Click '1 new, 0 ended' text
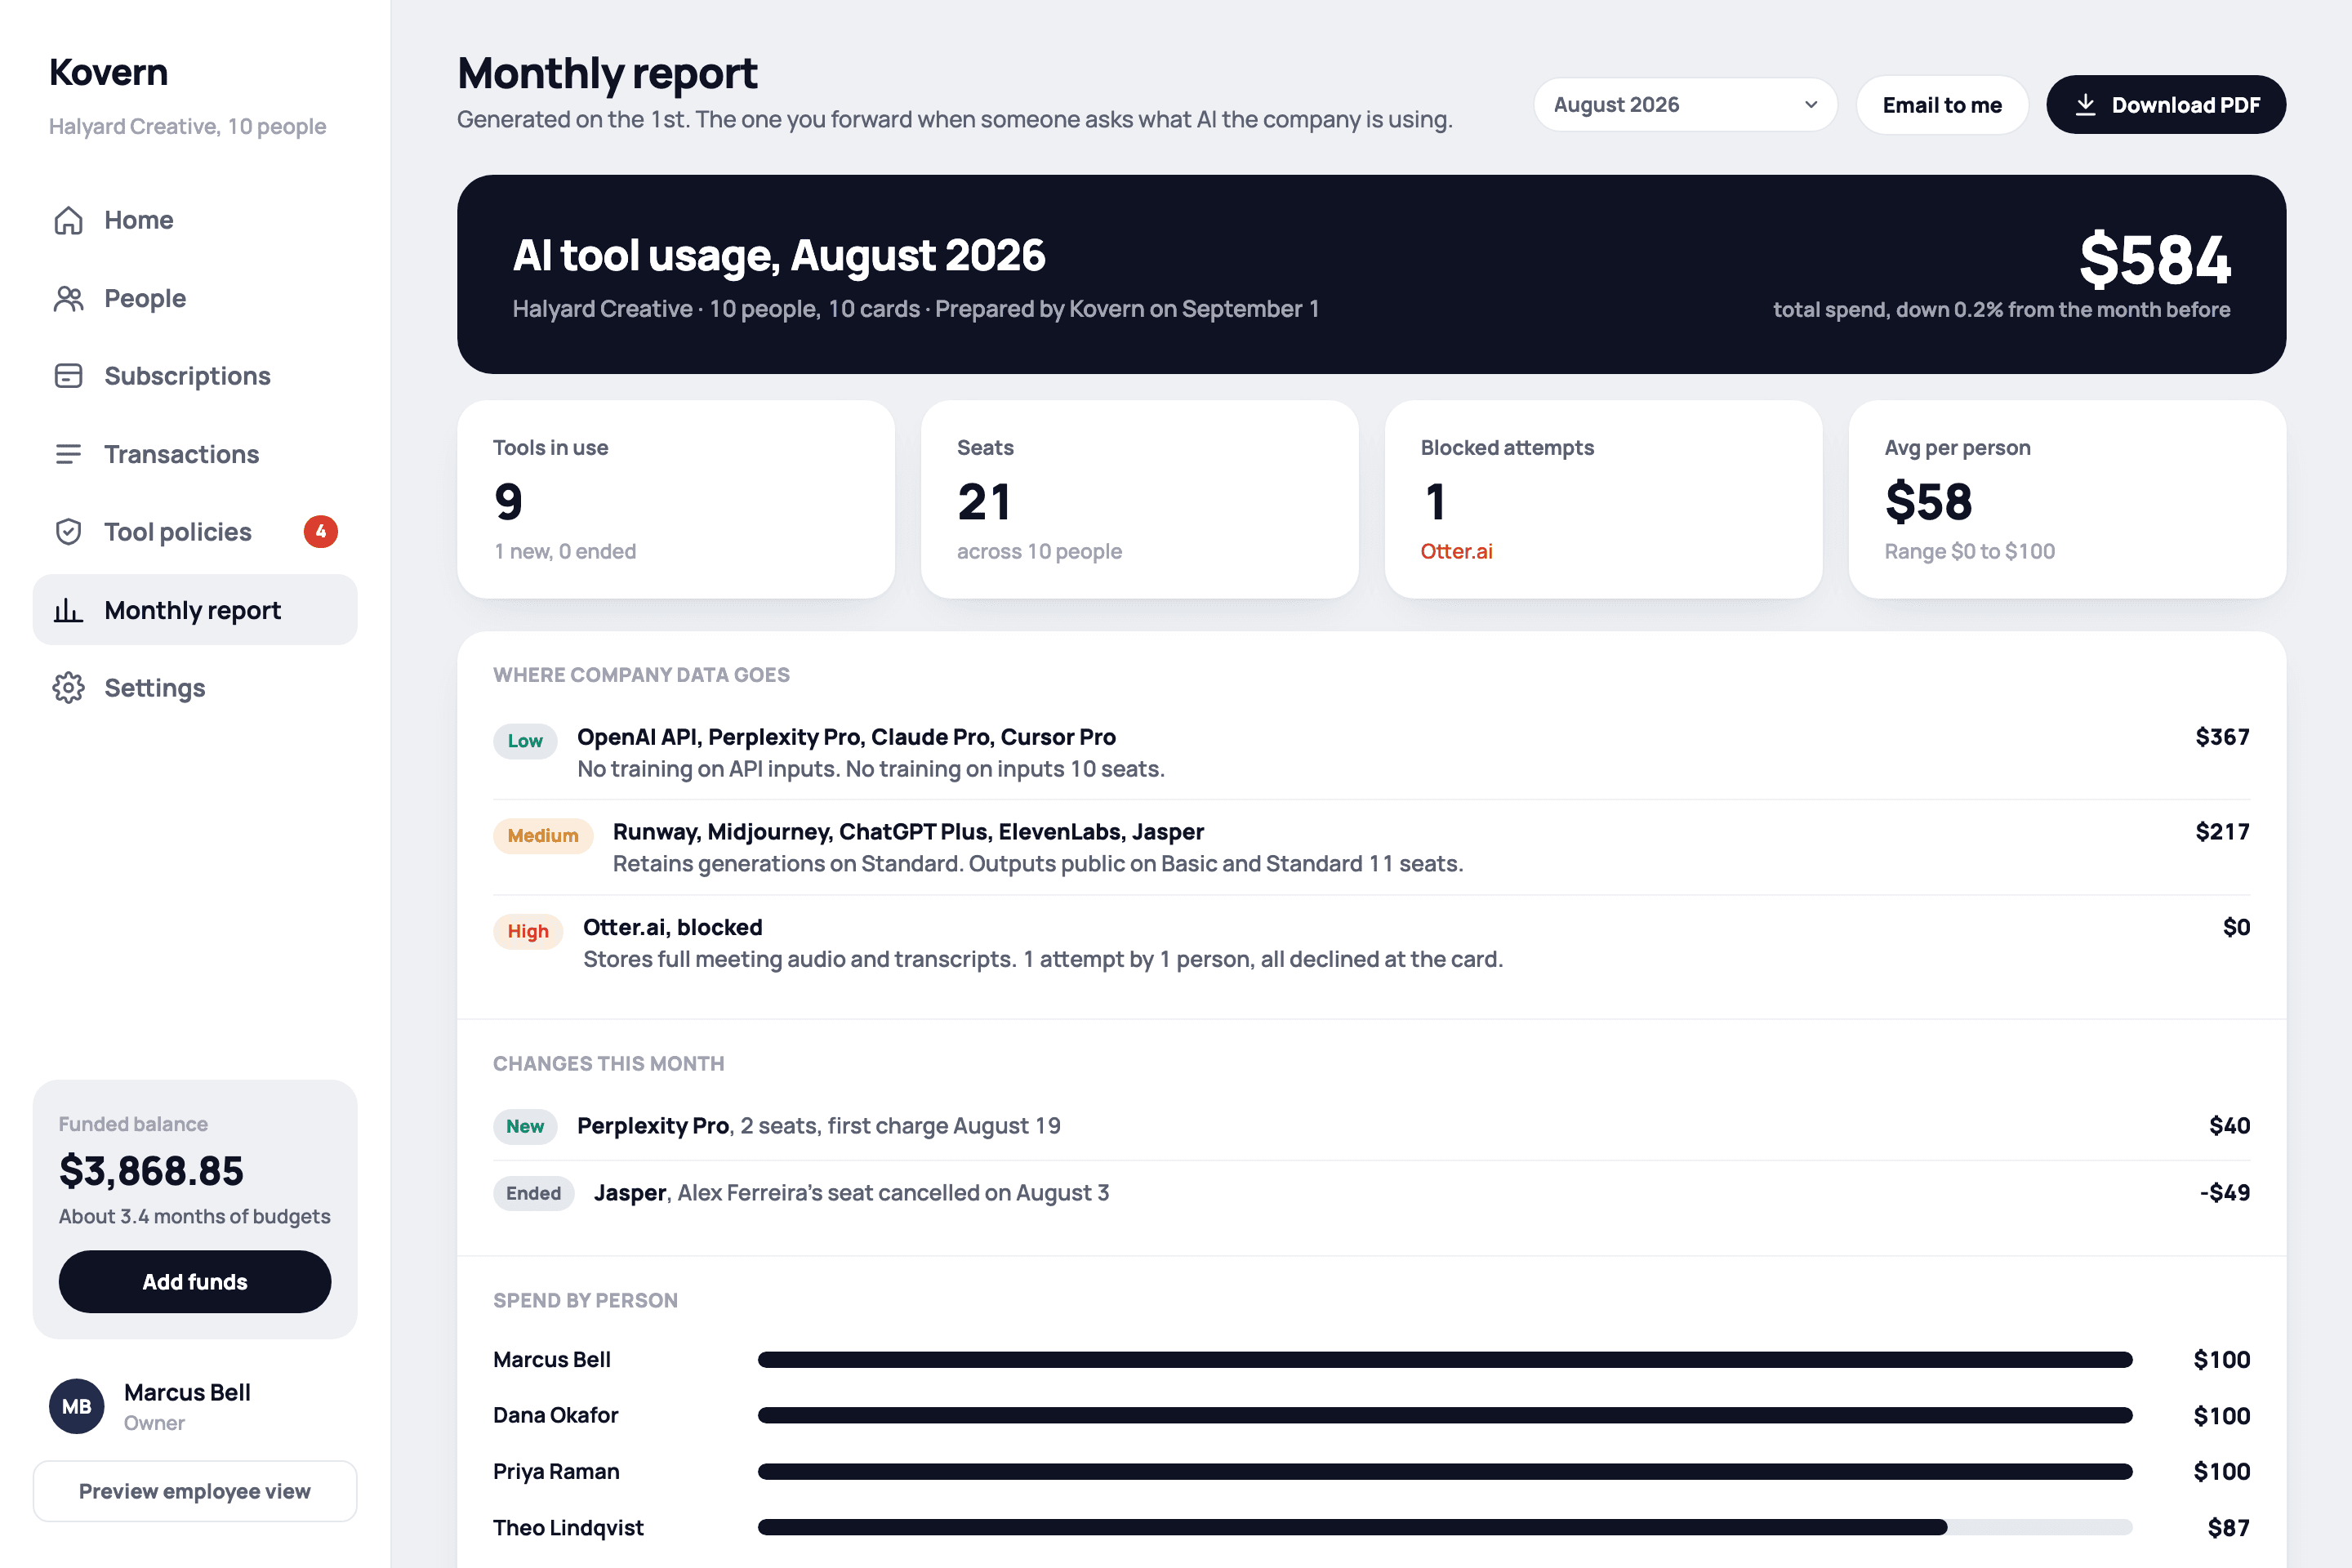 [x=565, y=552]
